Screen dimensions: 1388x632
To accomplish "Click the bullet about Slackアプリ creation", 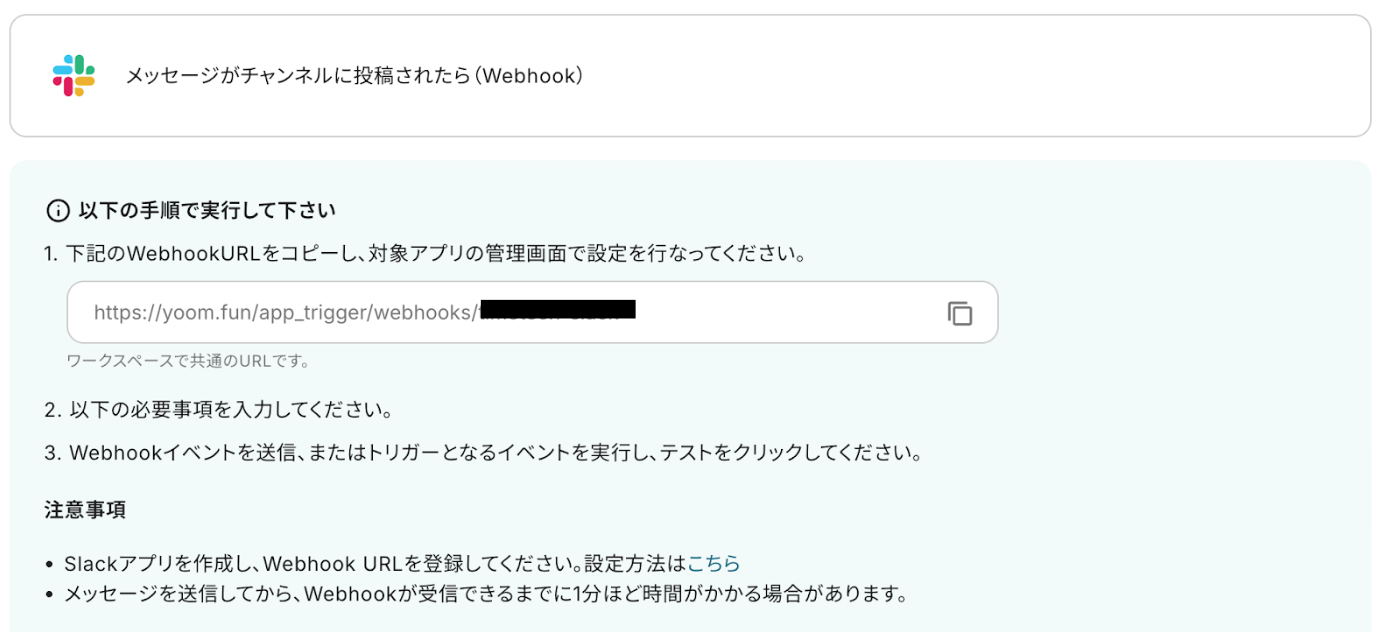I will click(350, 563).
